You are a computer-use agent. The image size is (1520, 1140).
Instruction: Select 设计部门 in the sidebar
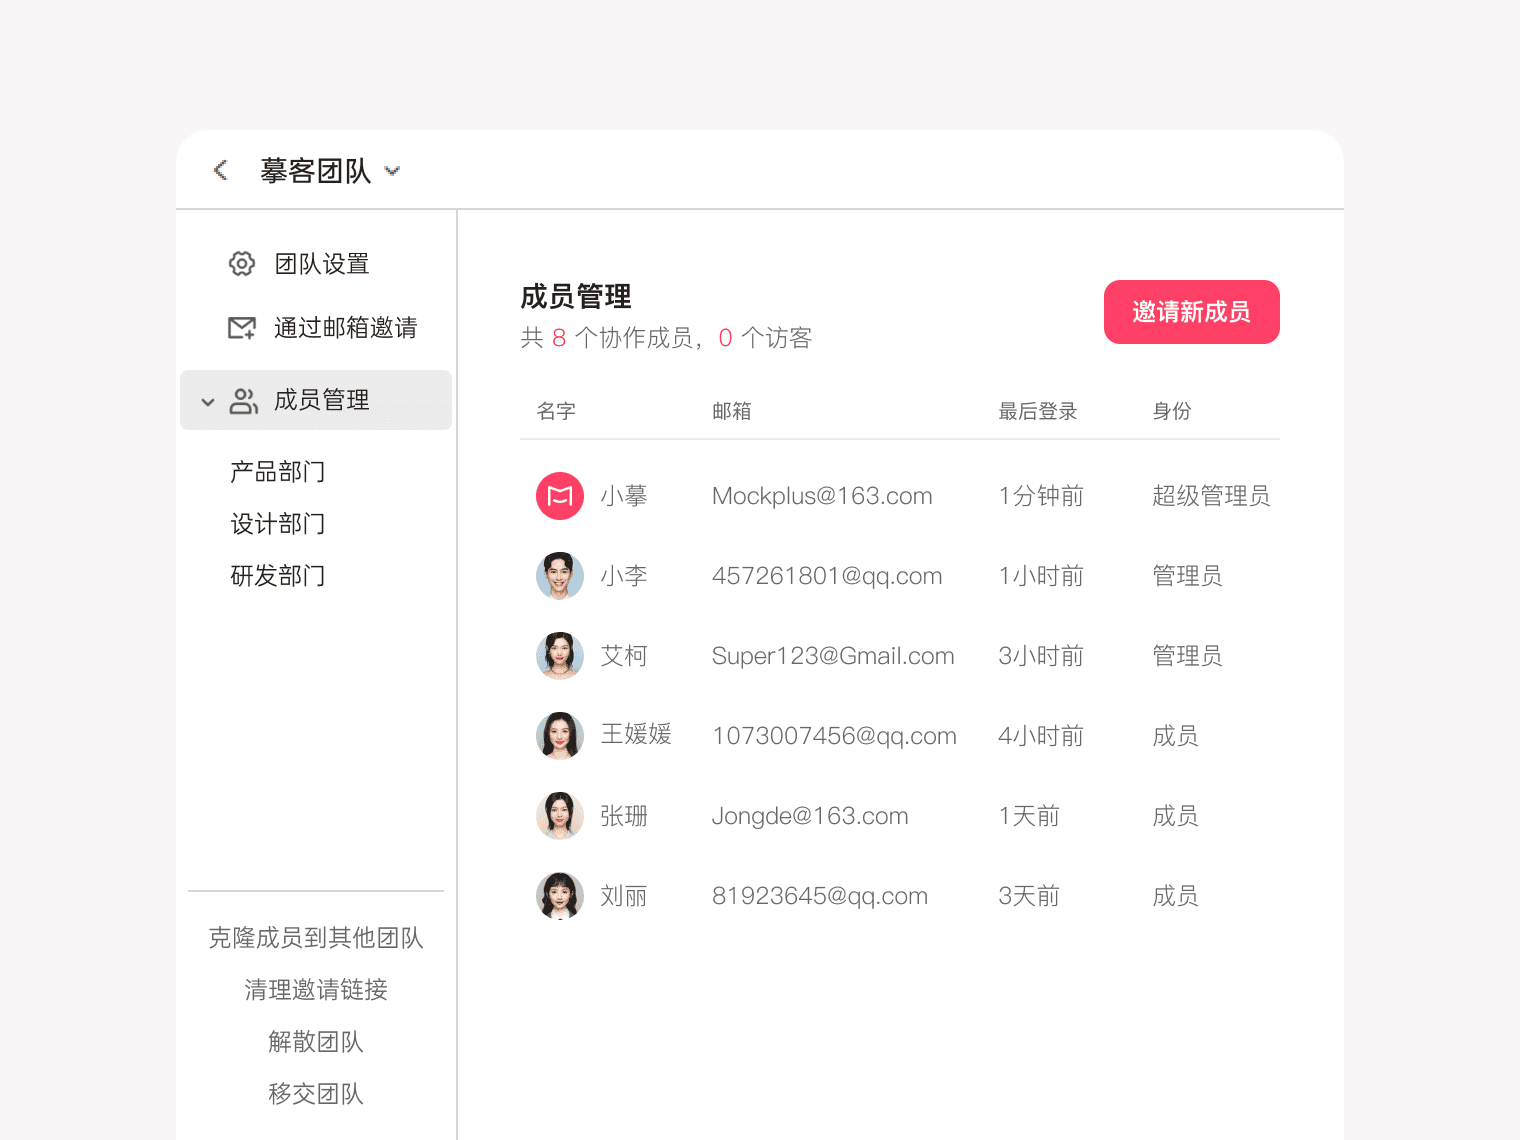click(x=277, y=524)
